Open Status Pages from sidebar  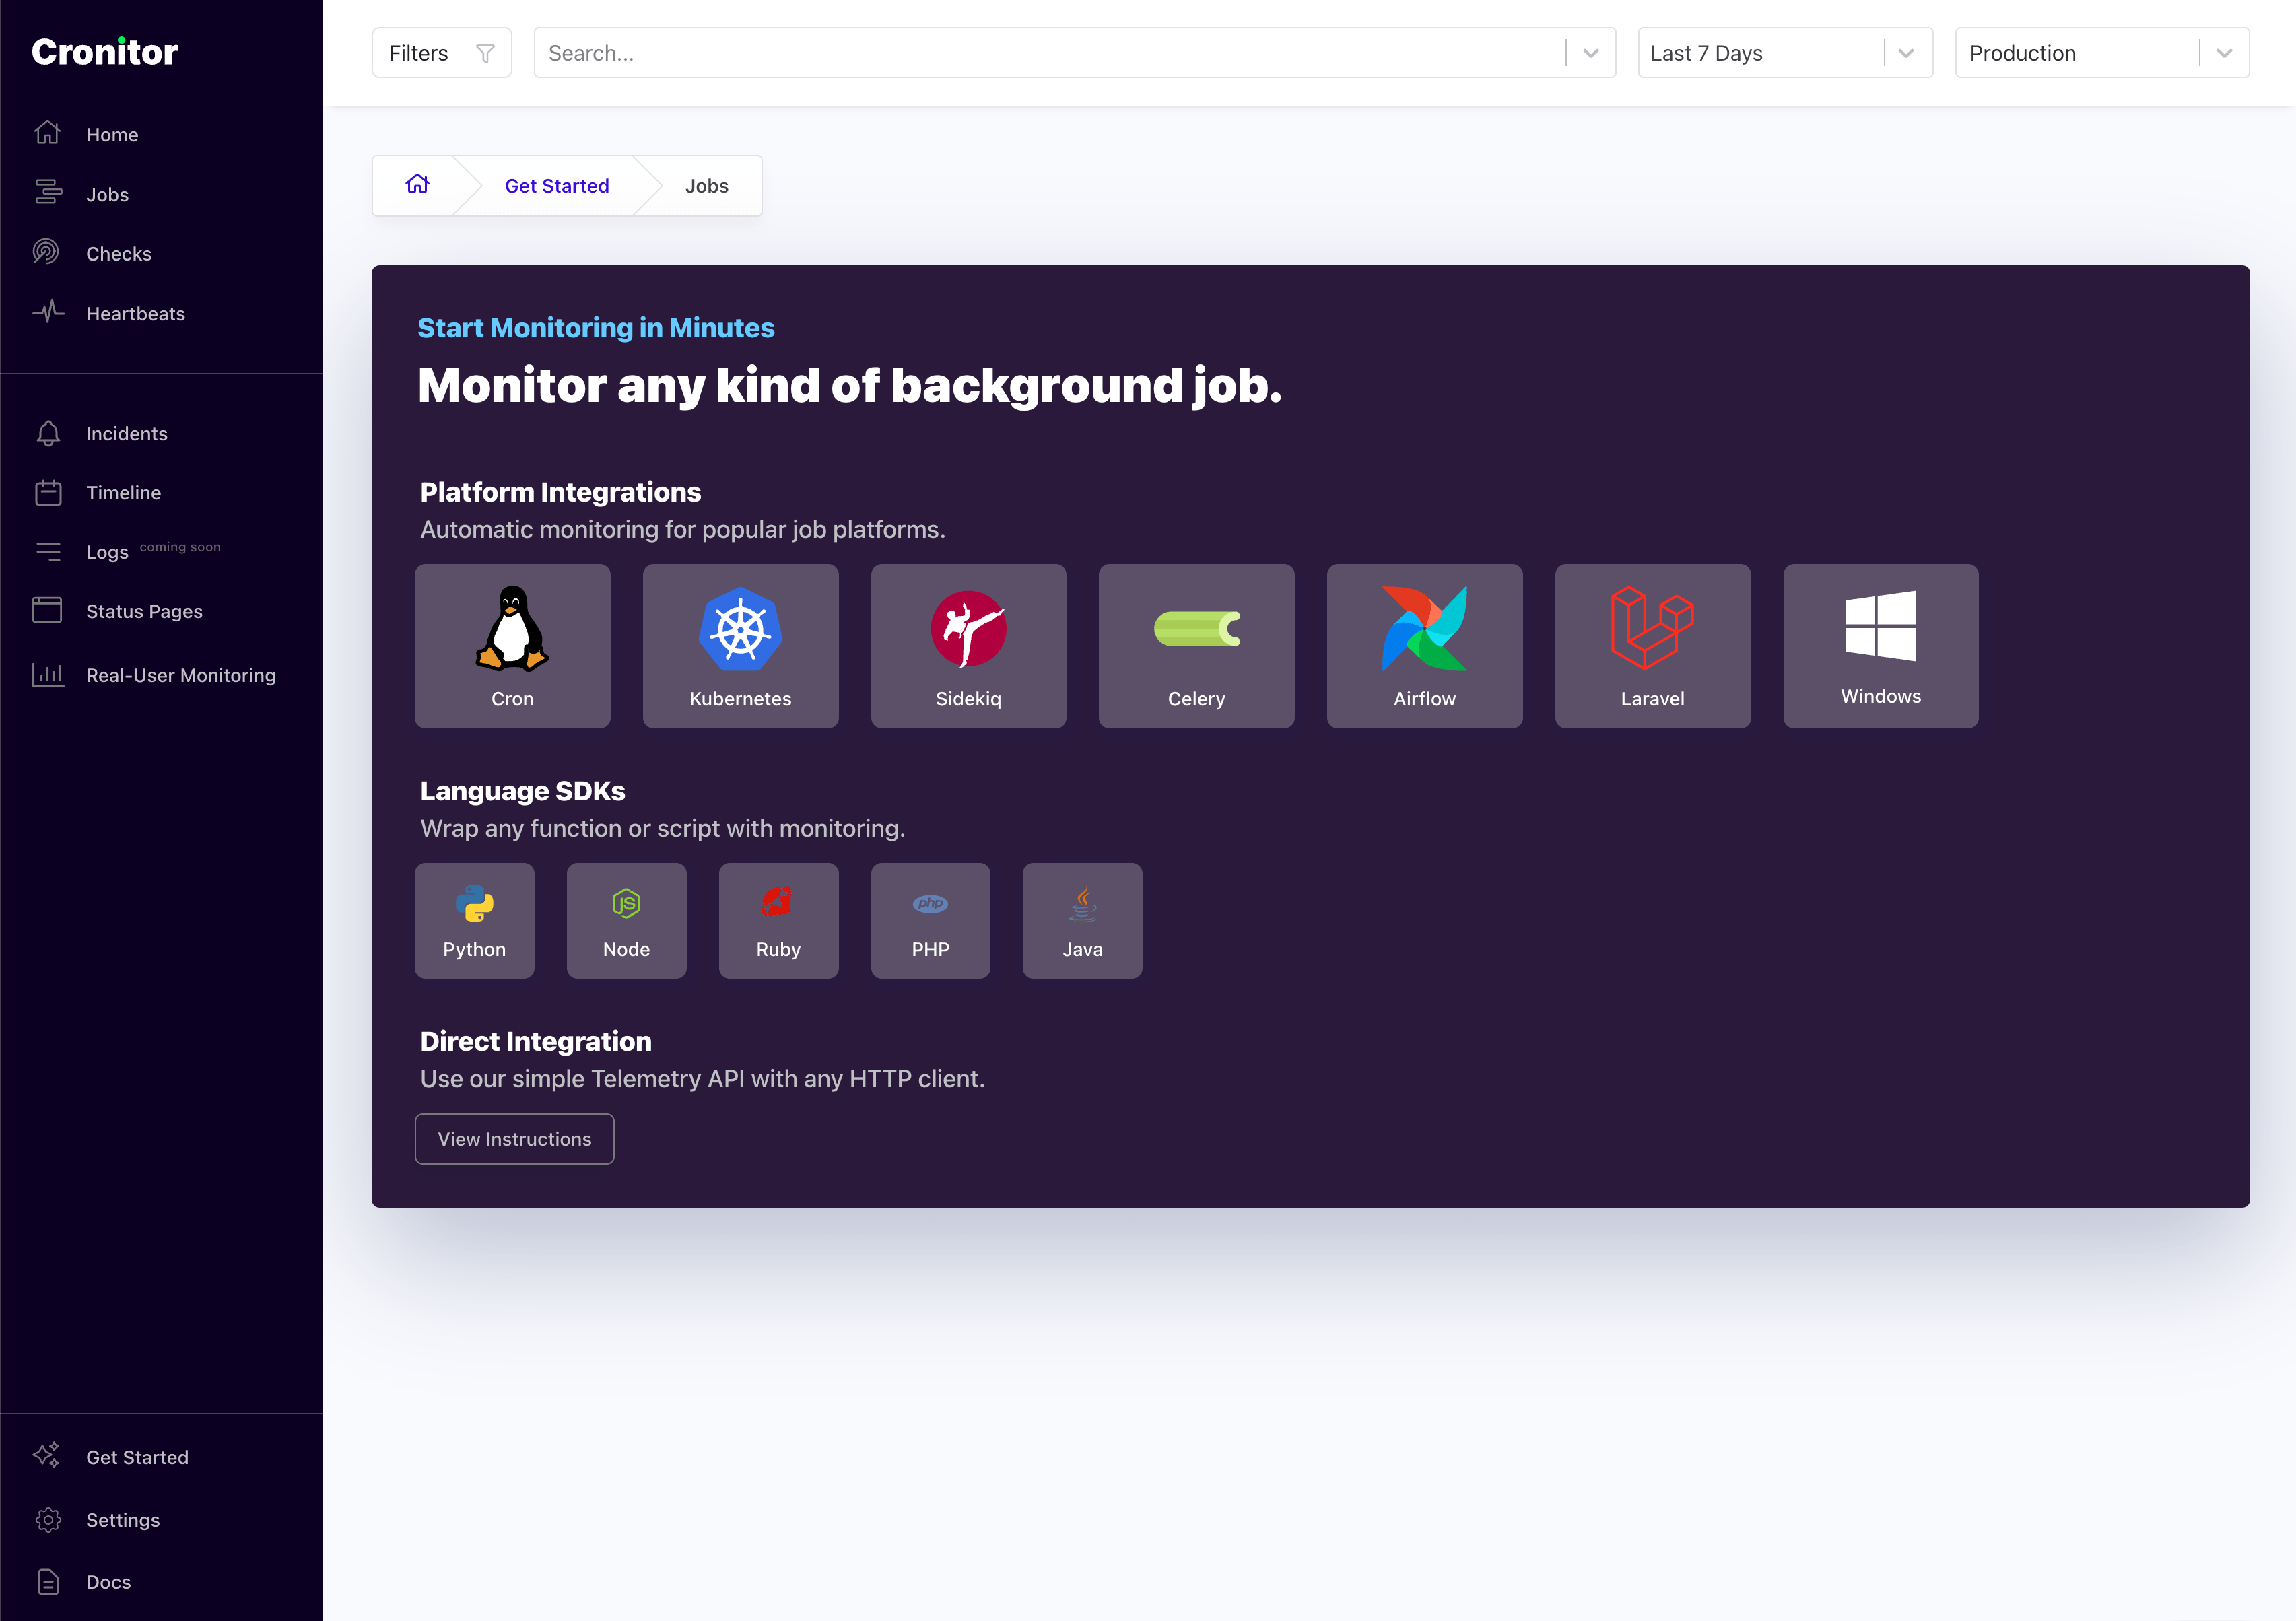(144, 611)
